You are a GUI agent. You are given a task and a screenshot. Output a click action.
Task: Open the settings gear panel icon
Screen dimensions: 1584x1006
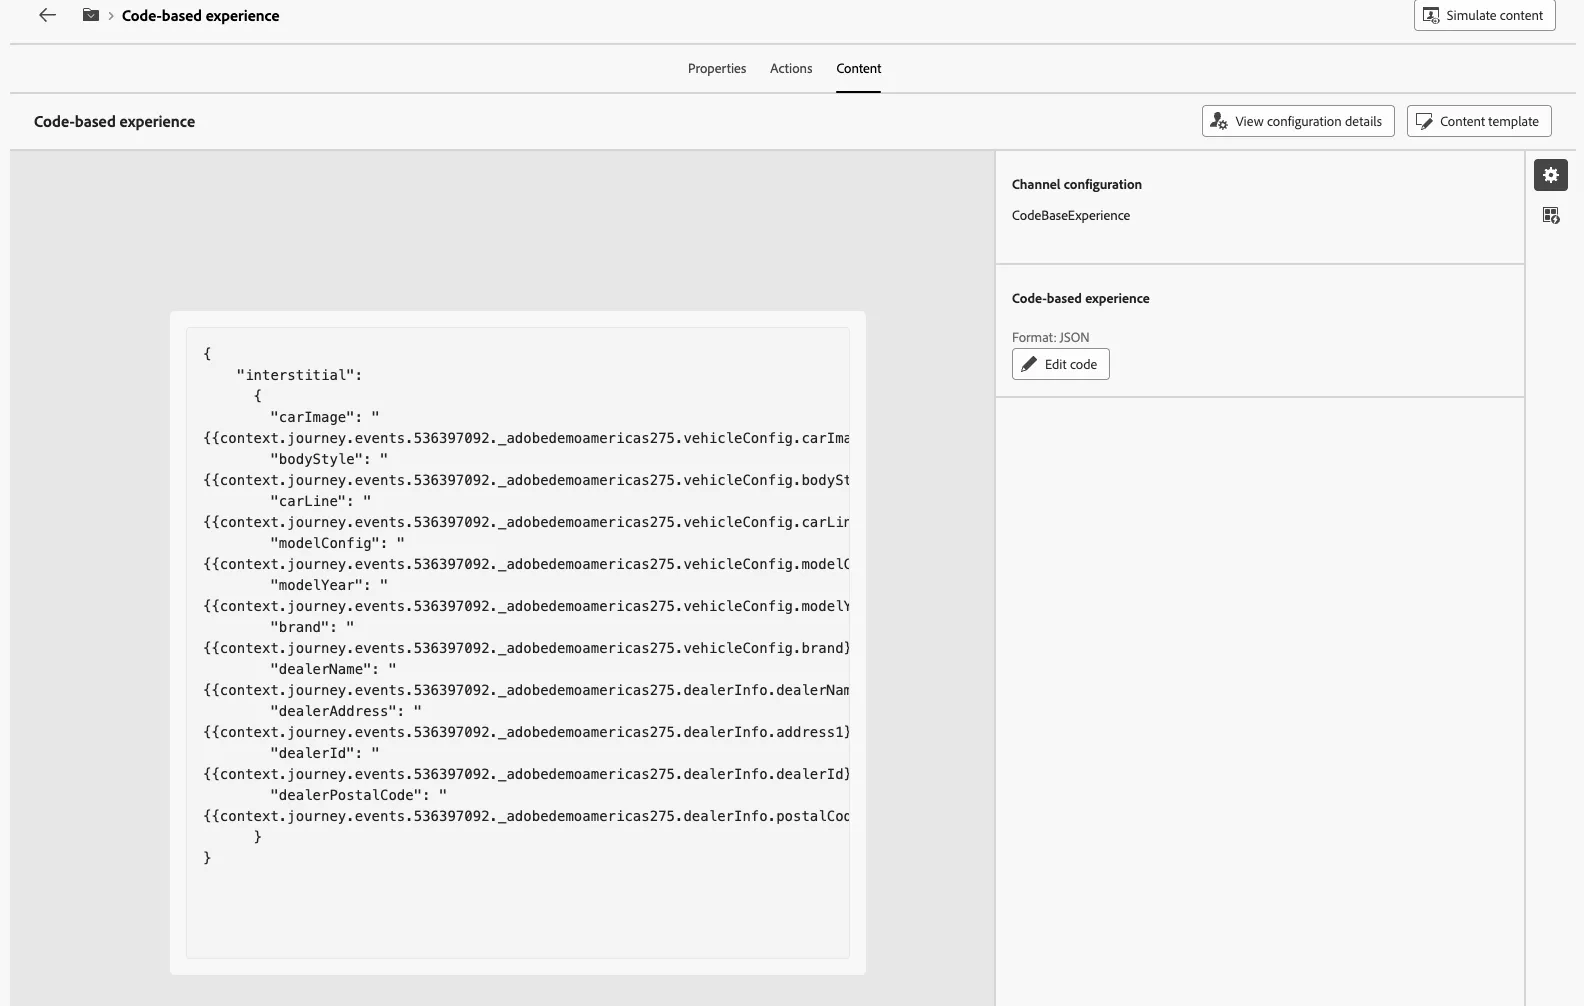pos(1551,175)
